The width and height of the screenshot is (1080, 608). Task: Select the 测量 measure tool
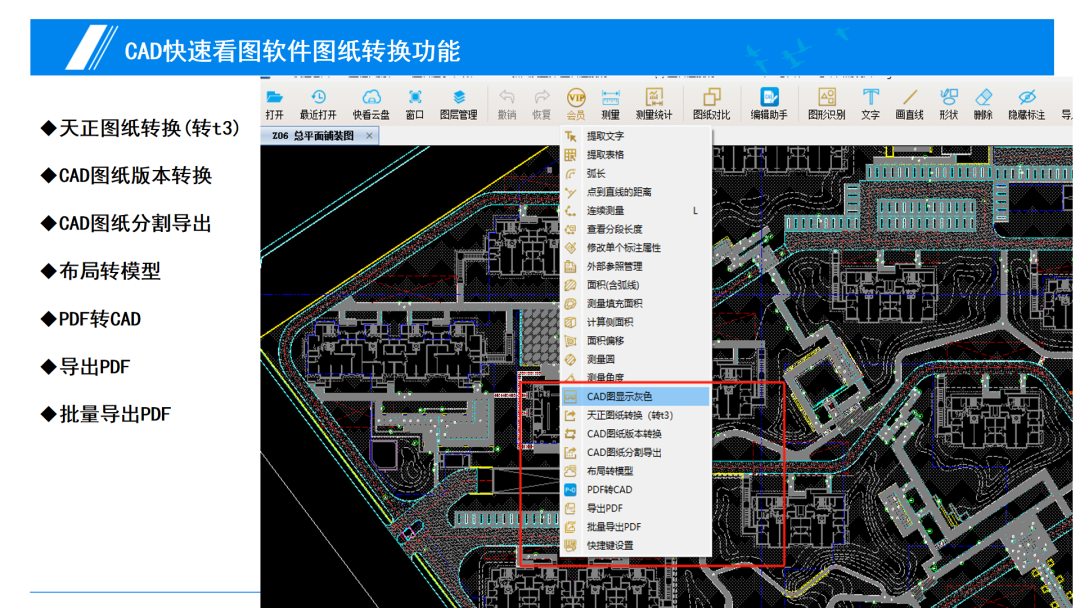(x=608, y=103)
